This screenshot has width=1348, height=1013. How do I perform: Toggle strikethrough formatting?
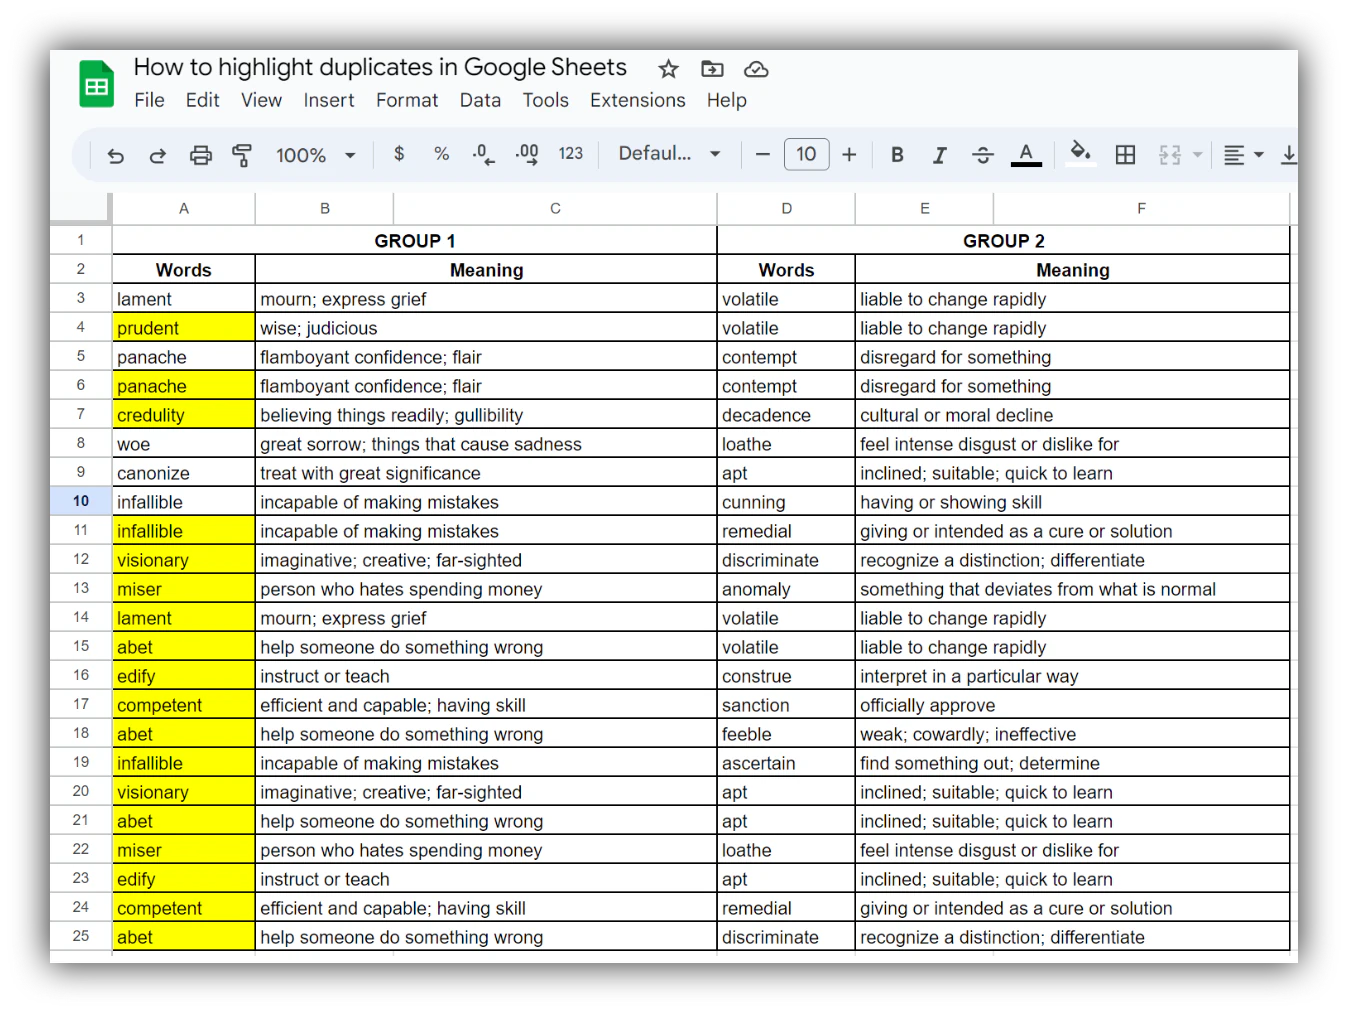pos(983,155)
